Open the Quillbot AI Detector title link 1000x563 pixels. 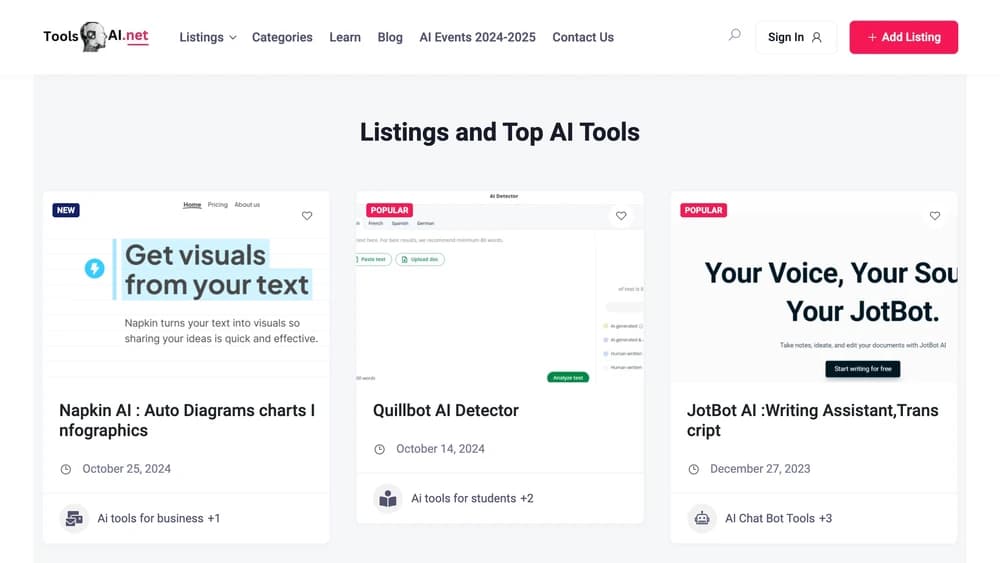point(446,411)
